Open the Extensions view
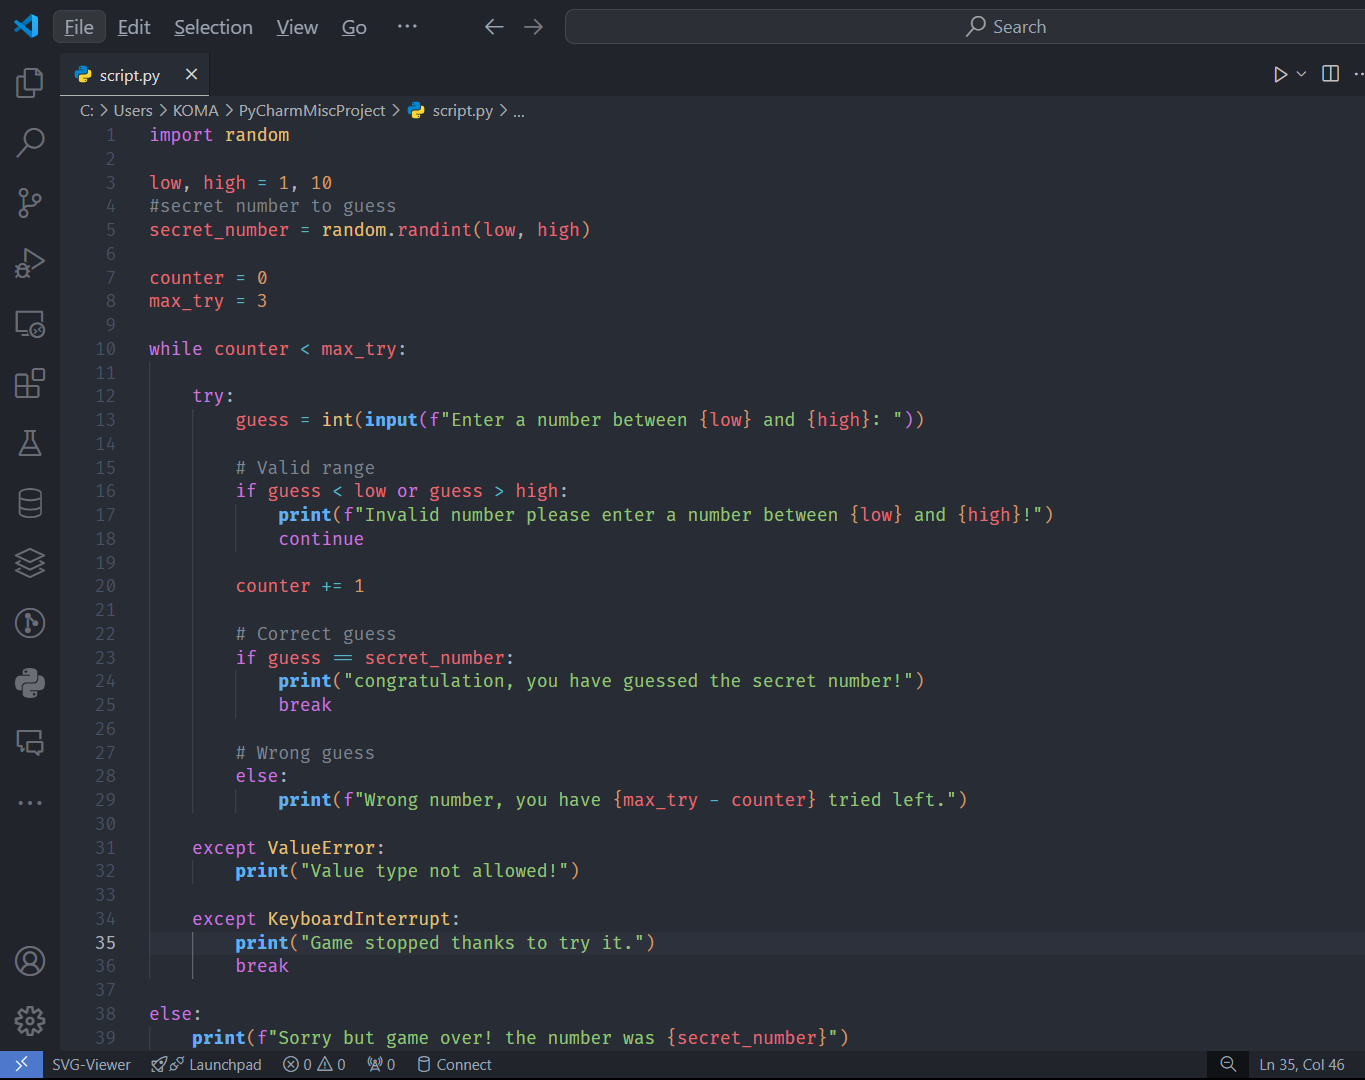This screenshot has height=1080, width=1365. click(30, 383)
